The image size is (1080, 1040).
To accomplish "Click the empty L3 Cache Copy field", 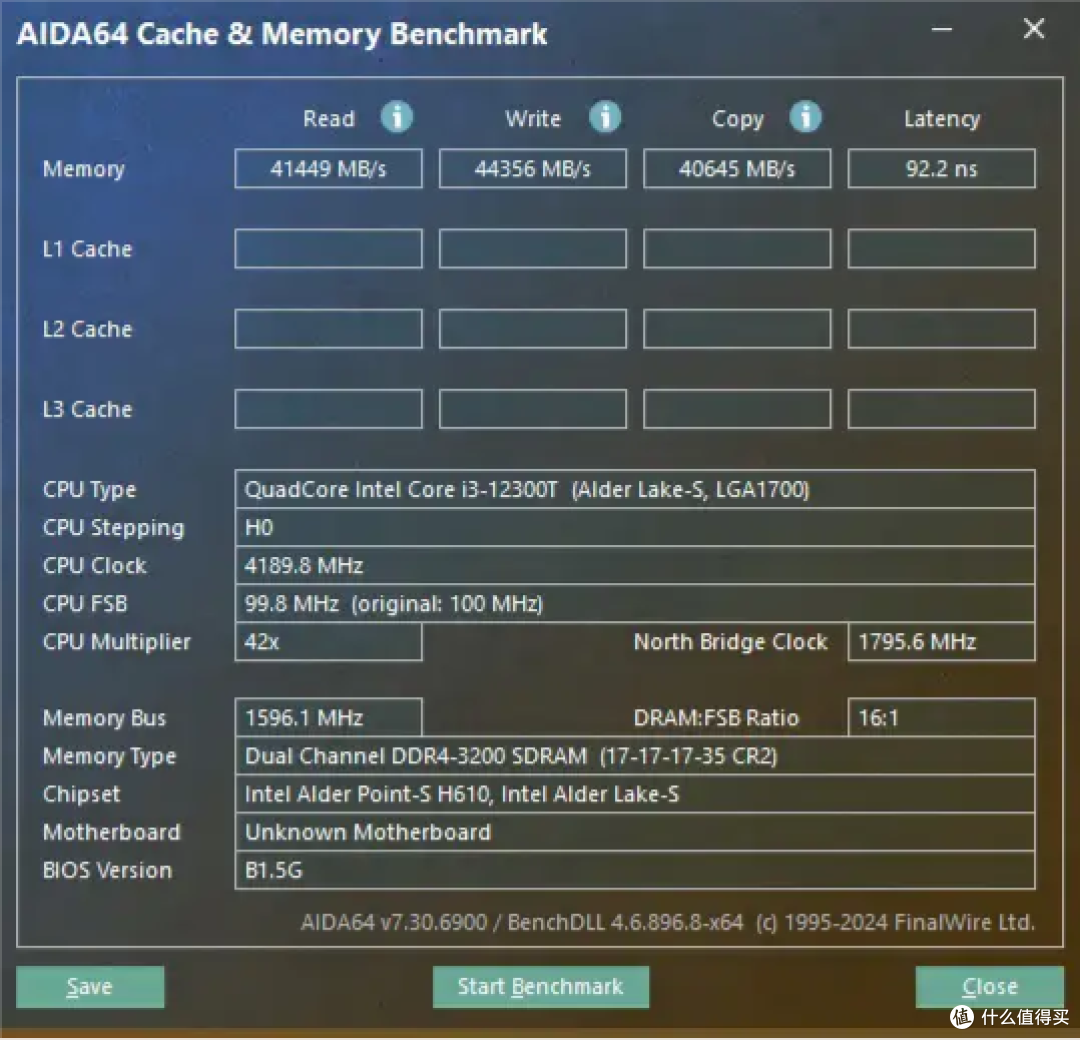I will pos(737,409).
